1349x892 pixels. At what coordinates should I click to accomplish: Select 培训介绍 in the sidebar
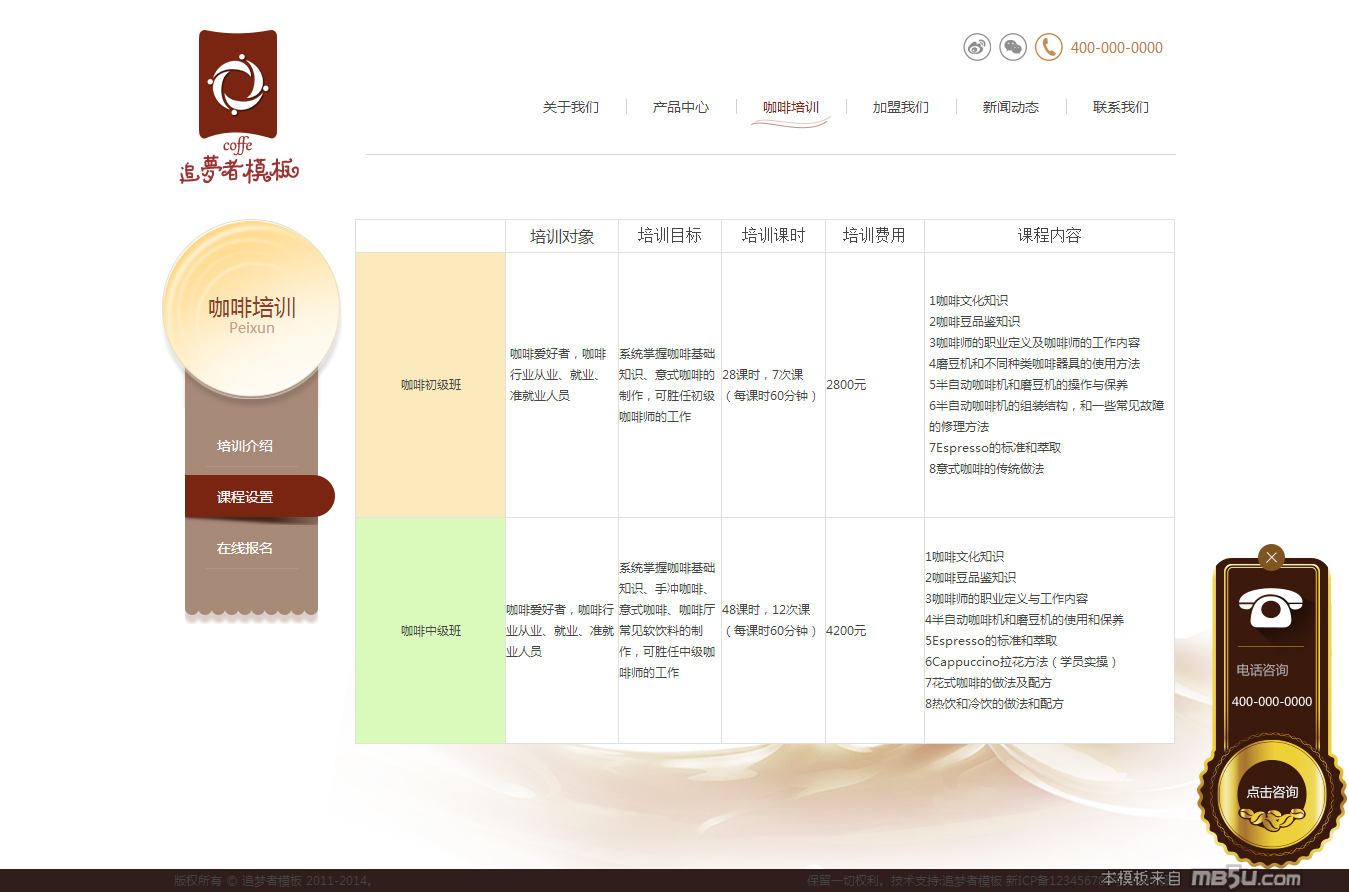pos(245,446)
